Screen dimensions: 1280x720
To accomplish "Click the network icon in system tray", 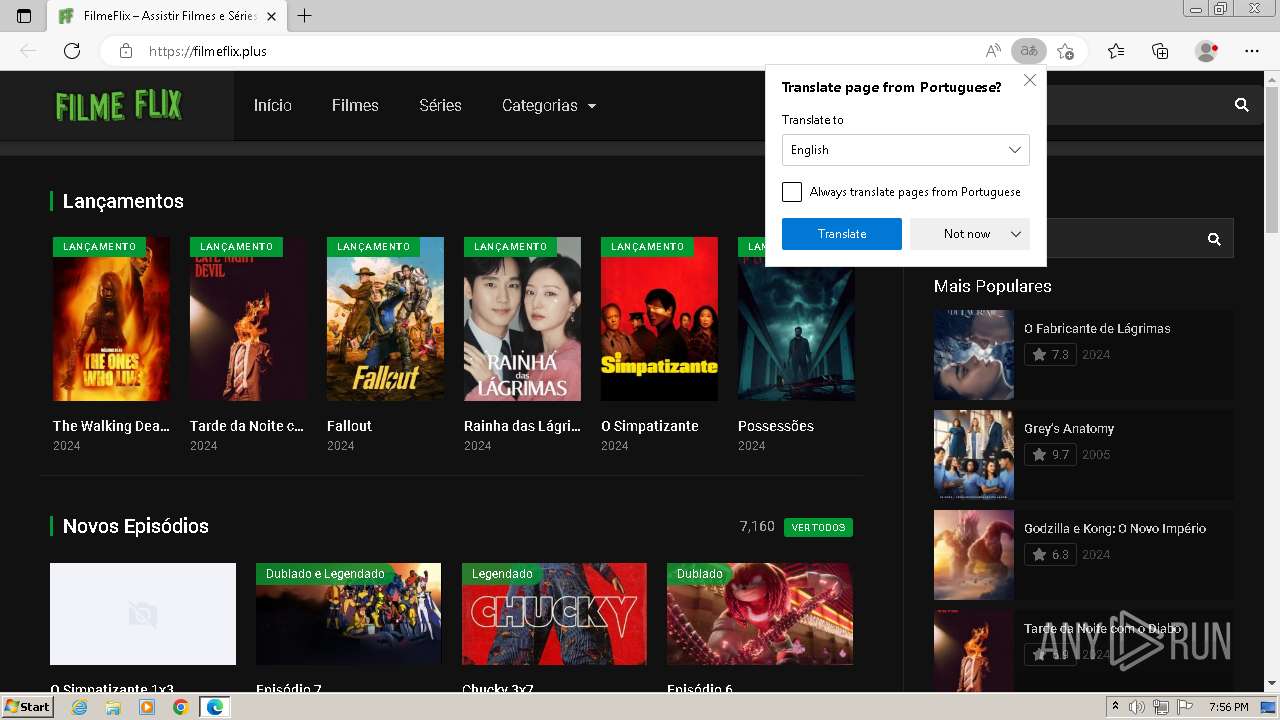I will click(x=1160, y=707).
